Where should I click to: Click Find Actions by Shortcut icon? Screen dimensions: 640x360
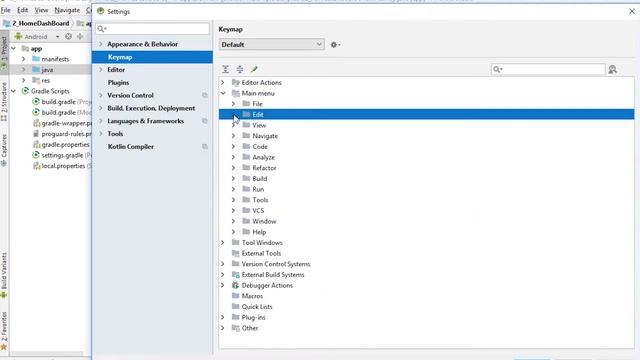[x=612, y=70]
